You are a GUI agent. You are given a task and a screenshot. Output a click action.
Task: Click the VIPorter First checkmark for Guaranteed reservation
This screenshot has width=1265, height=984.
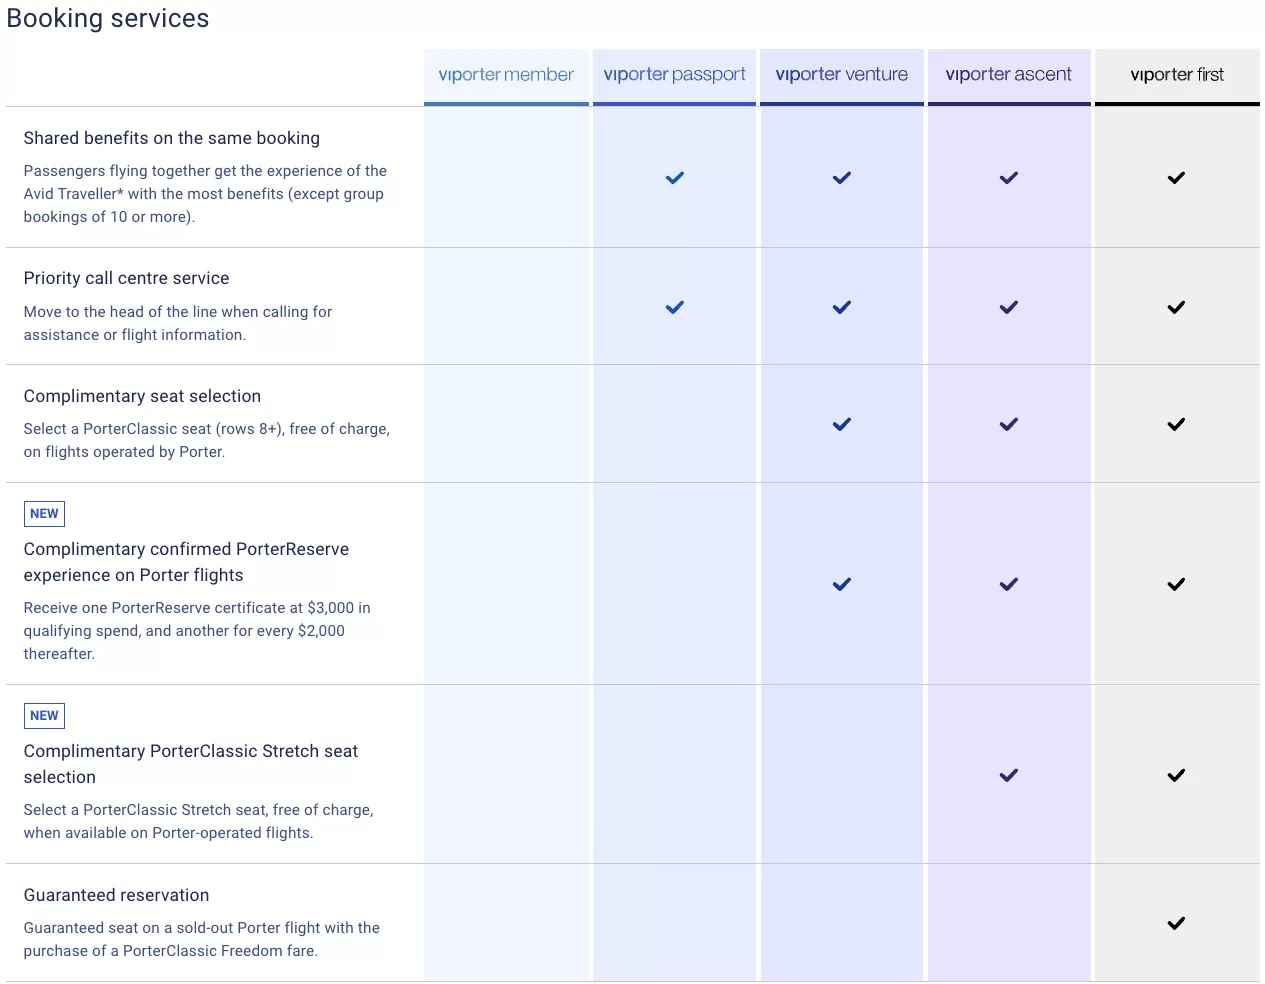point(1176,923)
